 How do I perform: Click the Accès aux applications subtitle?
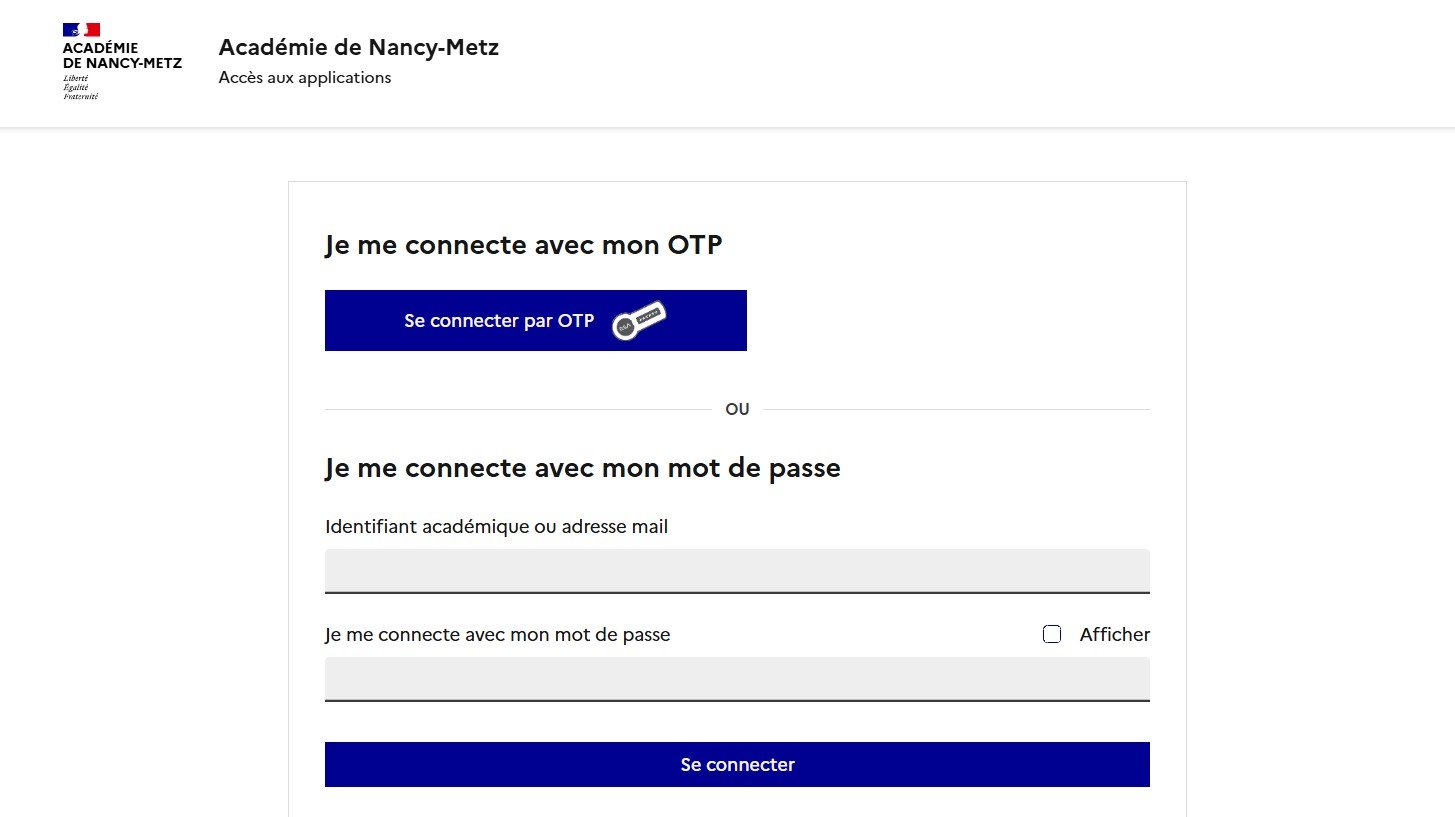pyautogui.click(x=304, y=77)
